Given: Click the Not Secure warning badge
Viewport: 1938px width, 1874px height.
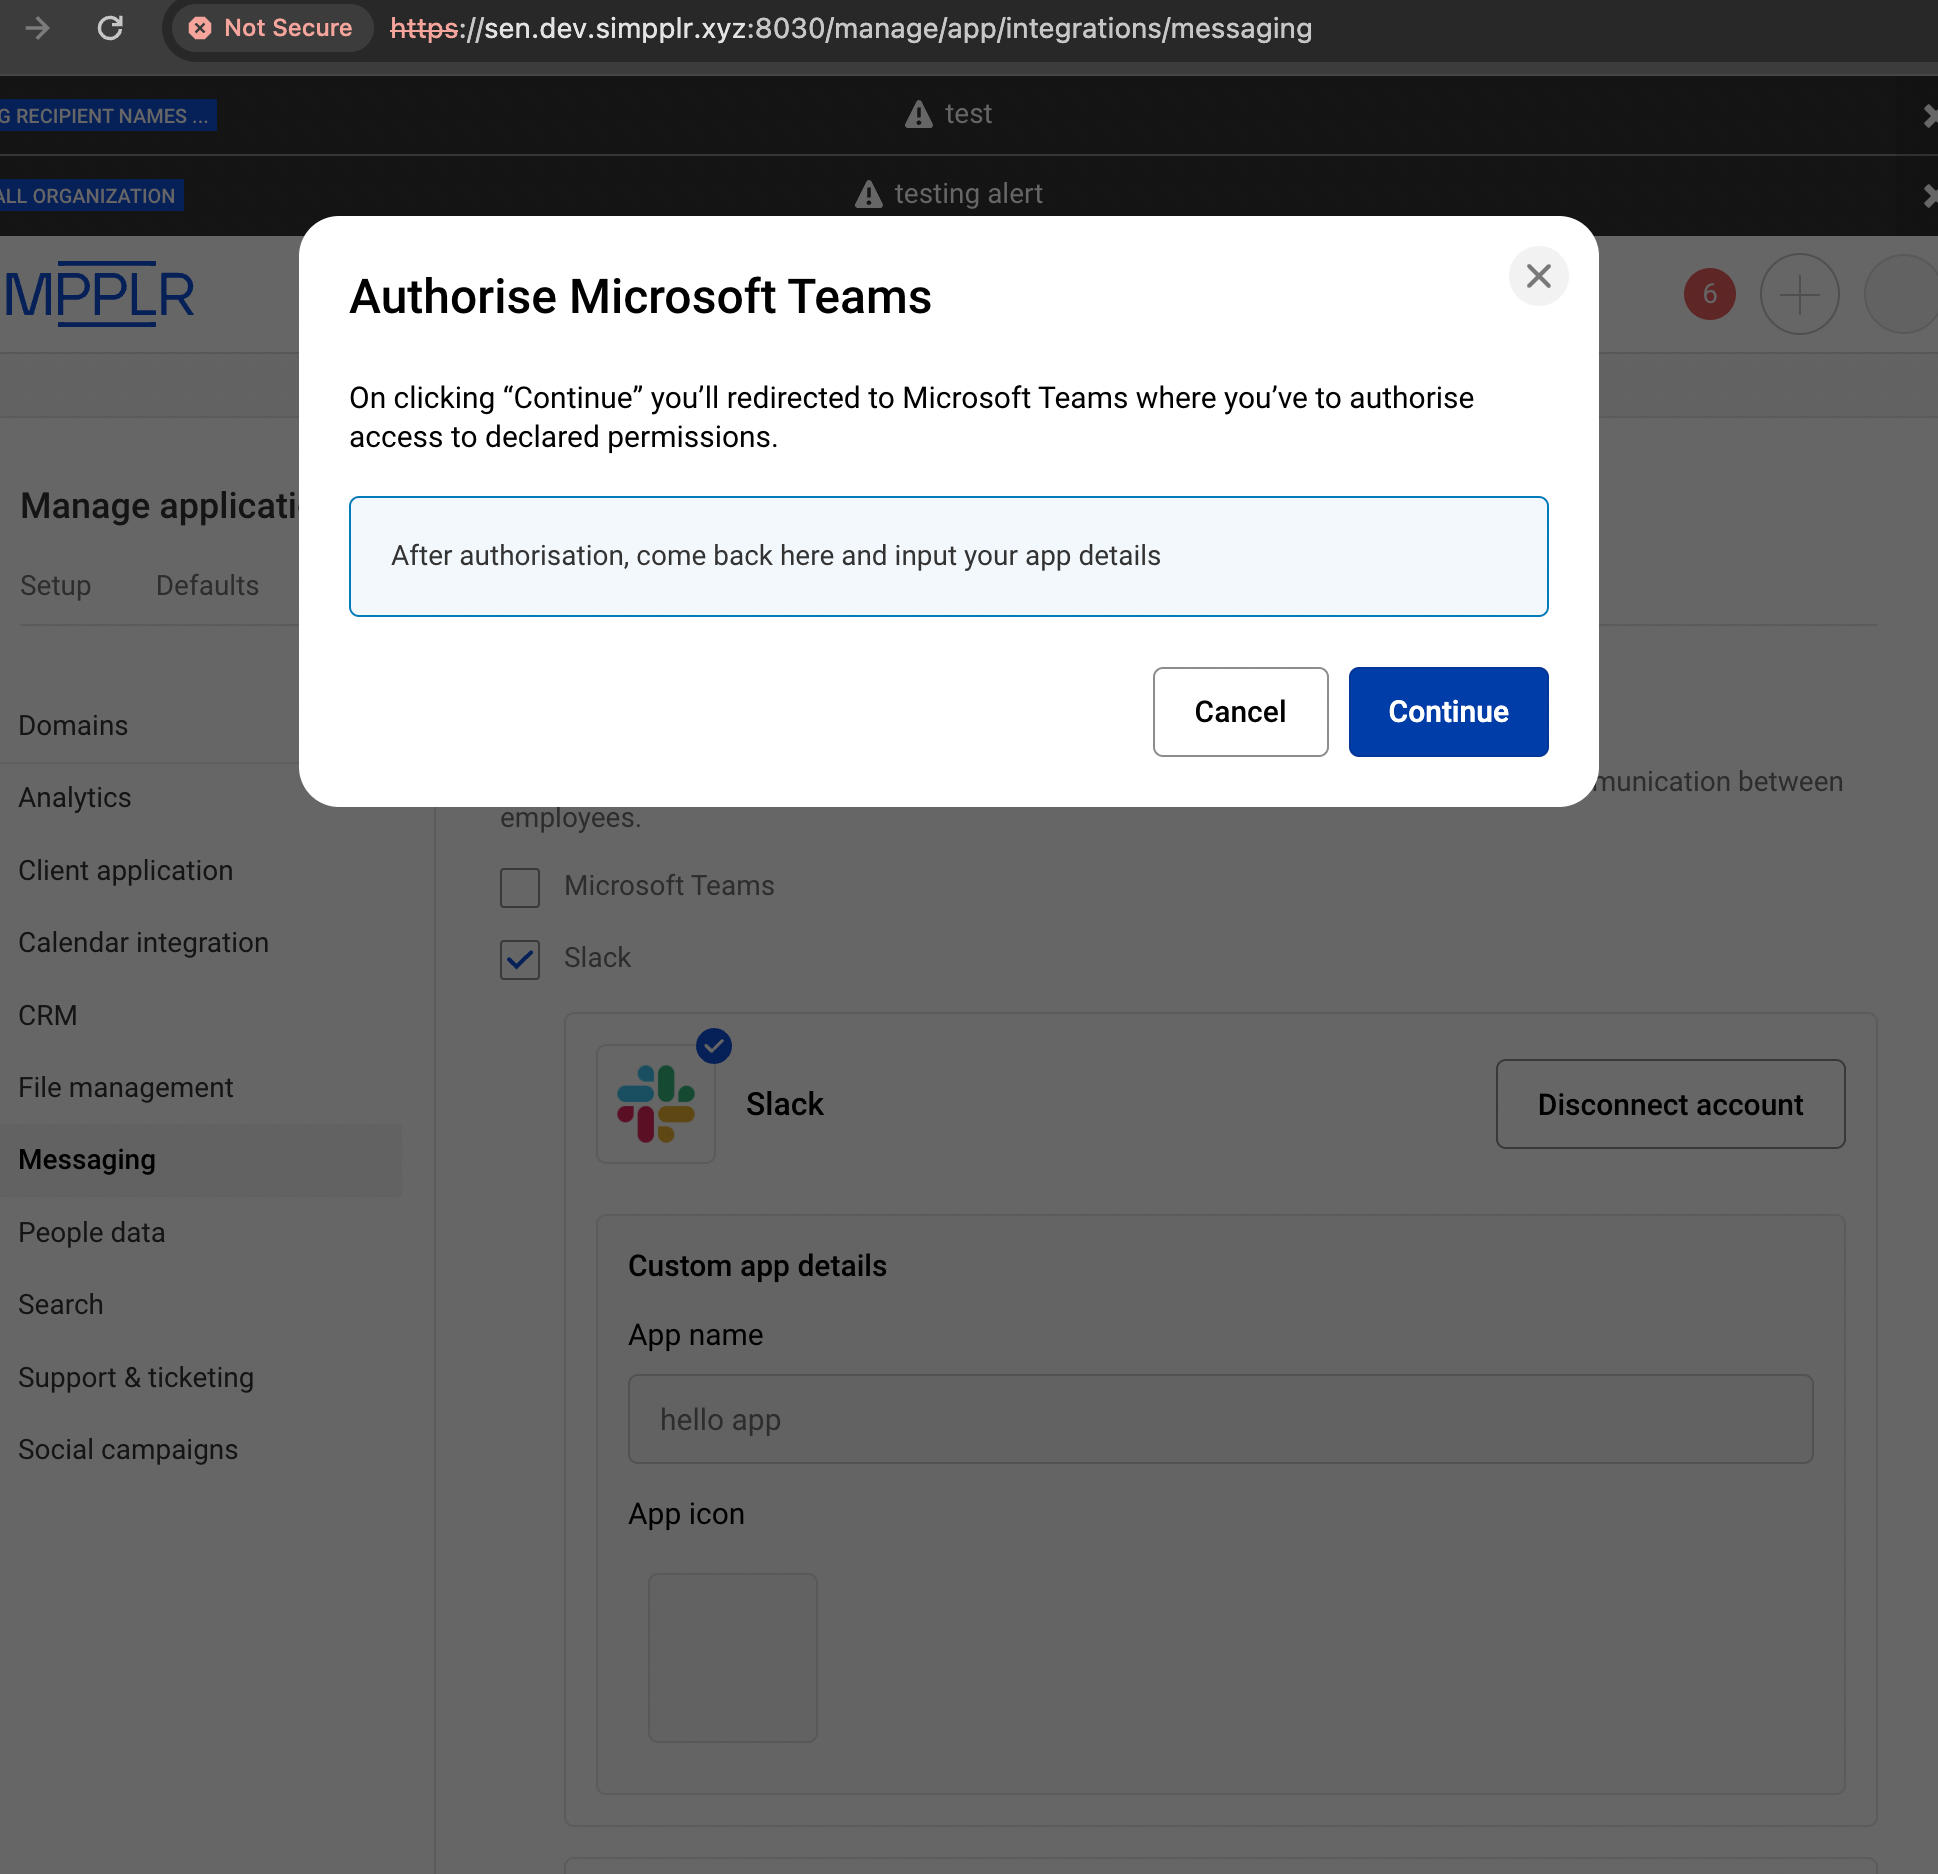Looking at the screenshot, I should point(271,28).
